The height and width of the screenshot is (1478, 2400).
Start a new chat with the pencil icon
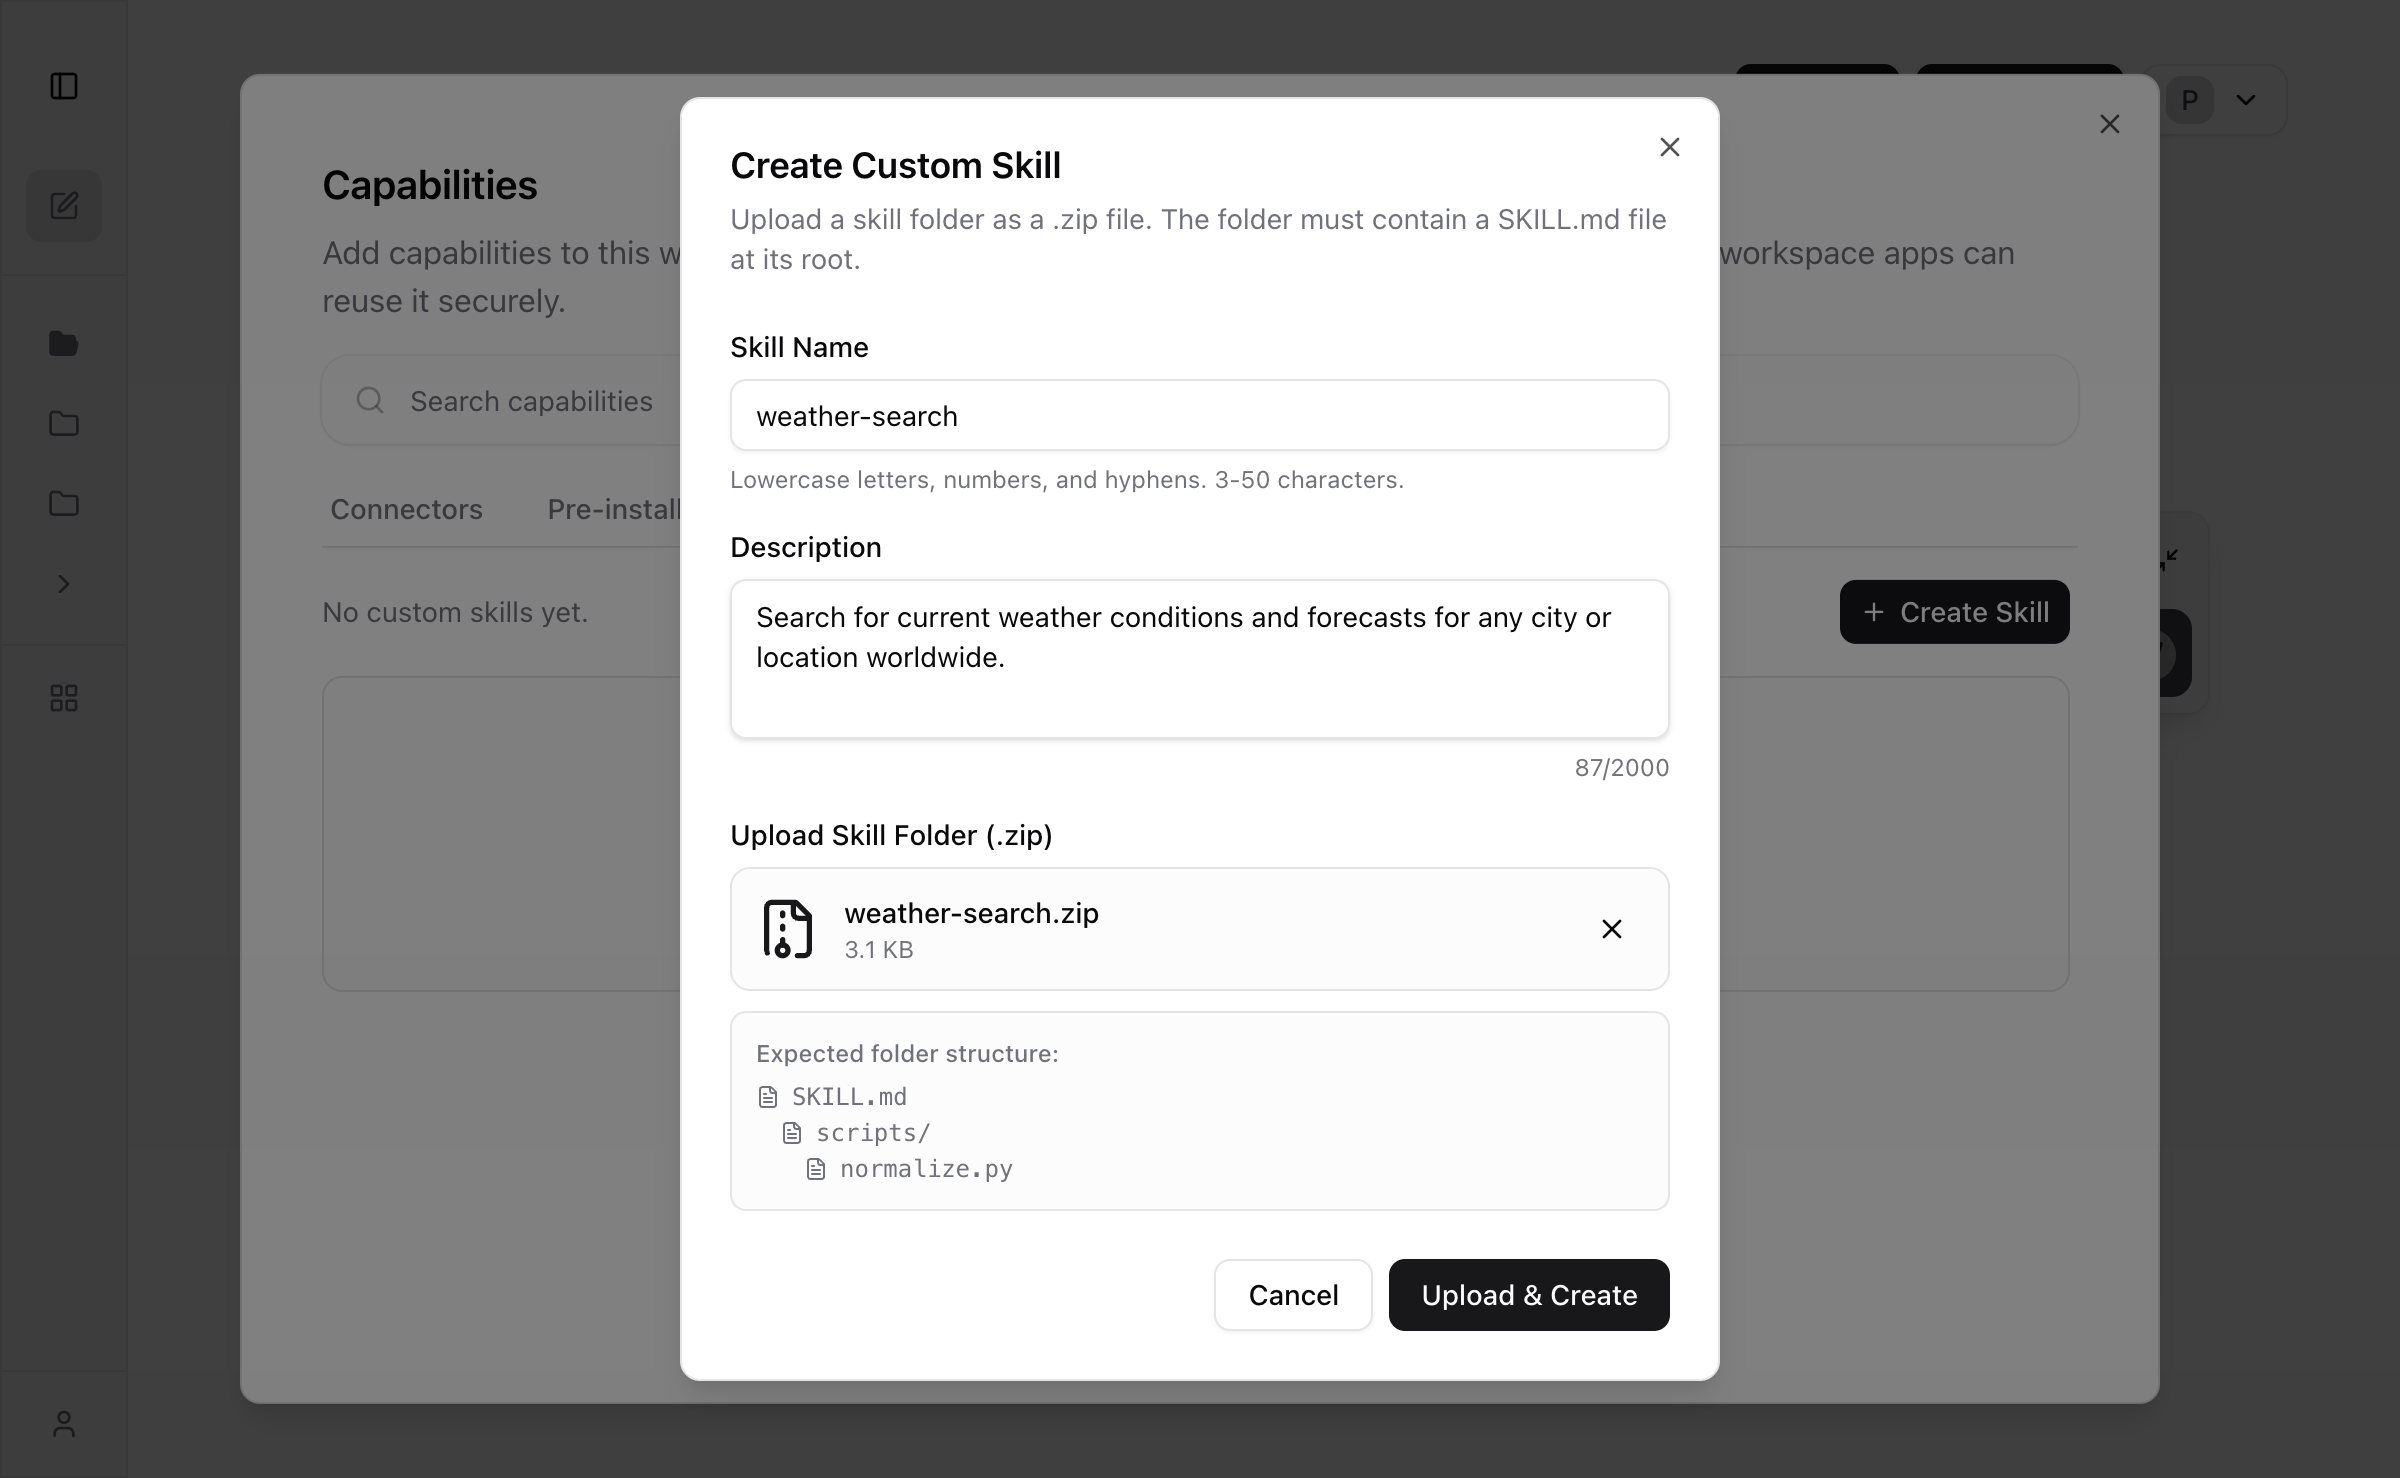[x=64, y=205]
